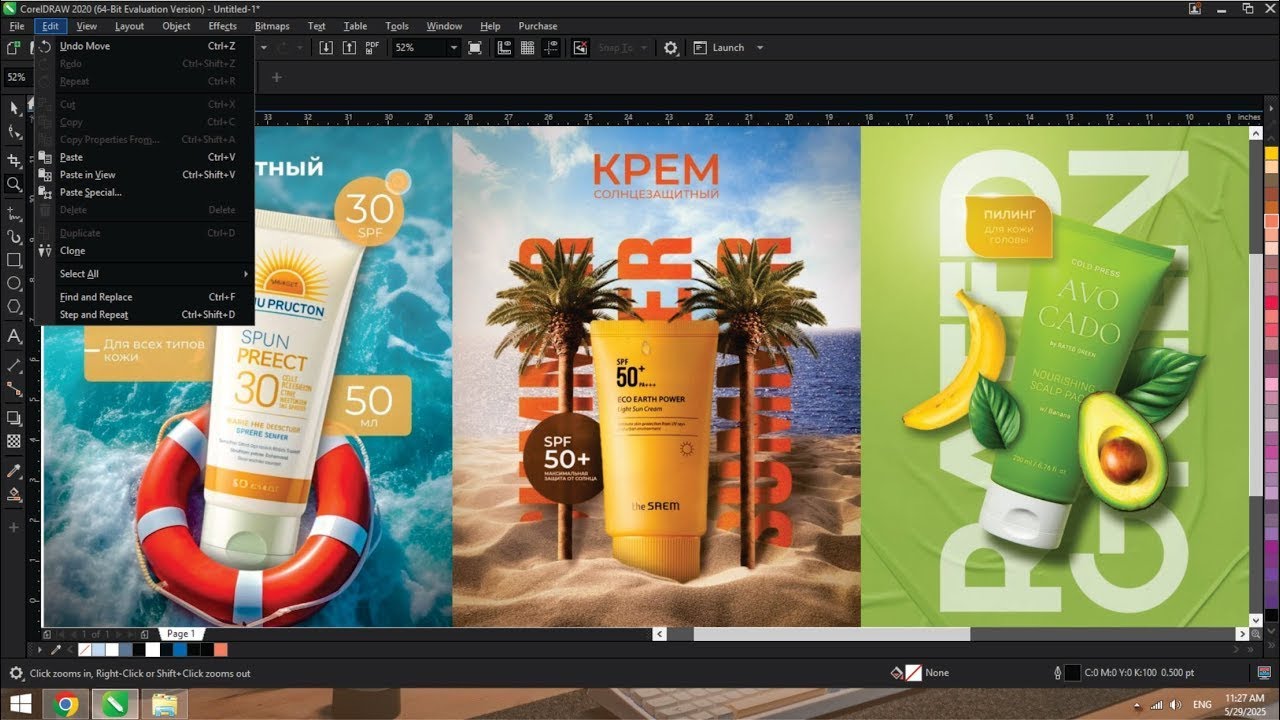Select the Polygon tool
The image size is (1280, 720).
[x=14, y=308]
